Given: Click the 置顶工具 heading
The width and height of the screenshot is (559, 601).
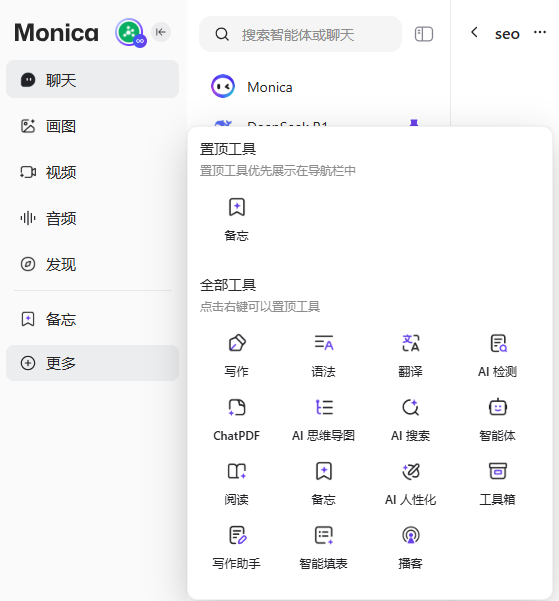Looking at the screenshot, I should click(x=228, y=149).
